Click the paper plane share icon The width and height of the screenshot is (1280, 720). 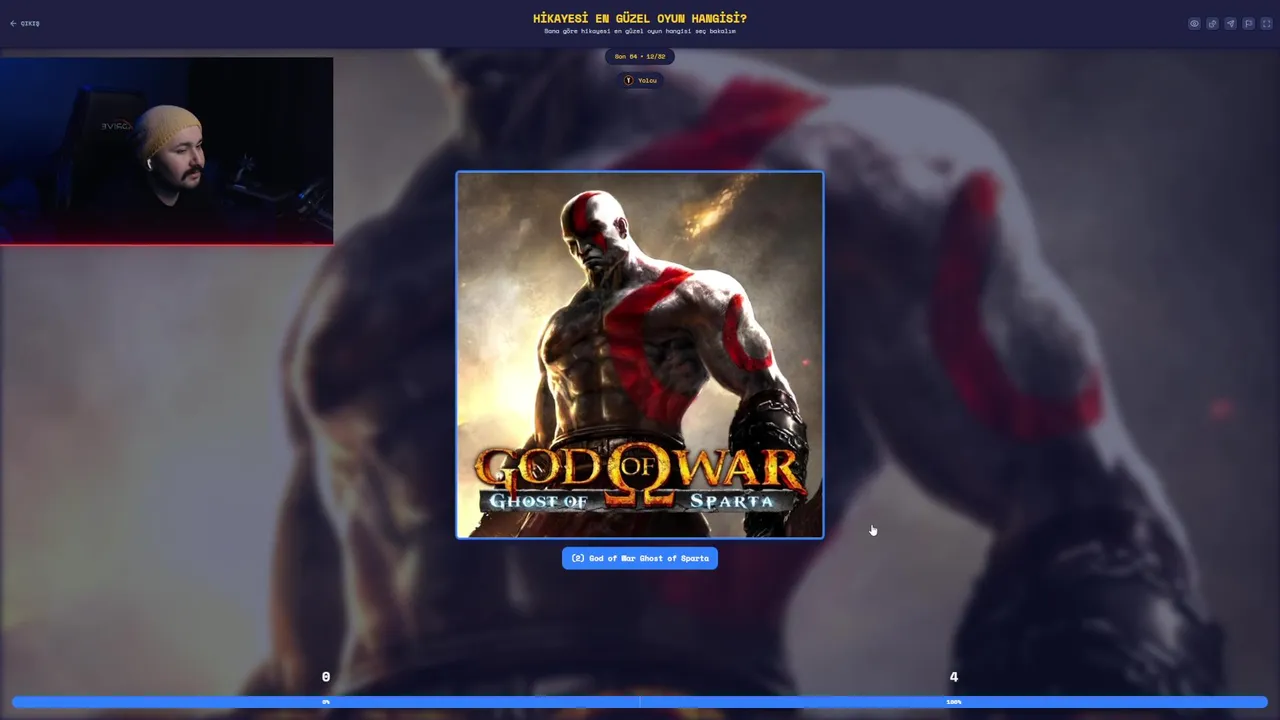pyautogui.click(x=1230, y=23)
